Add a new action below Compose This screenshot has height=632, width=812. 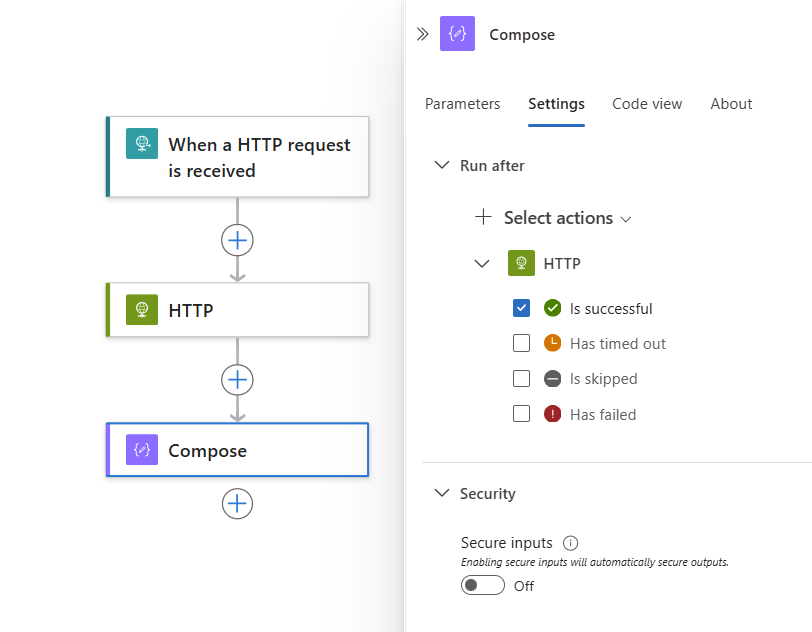click(237, 503)
